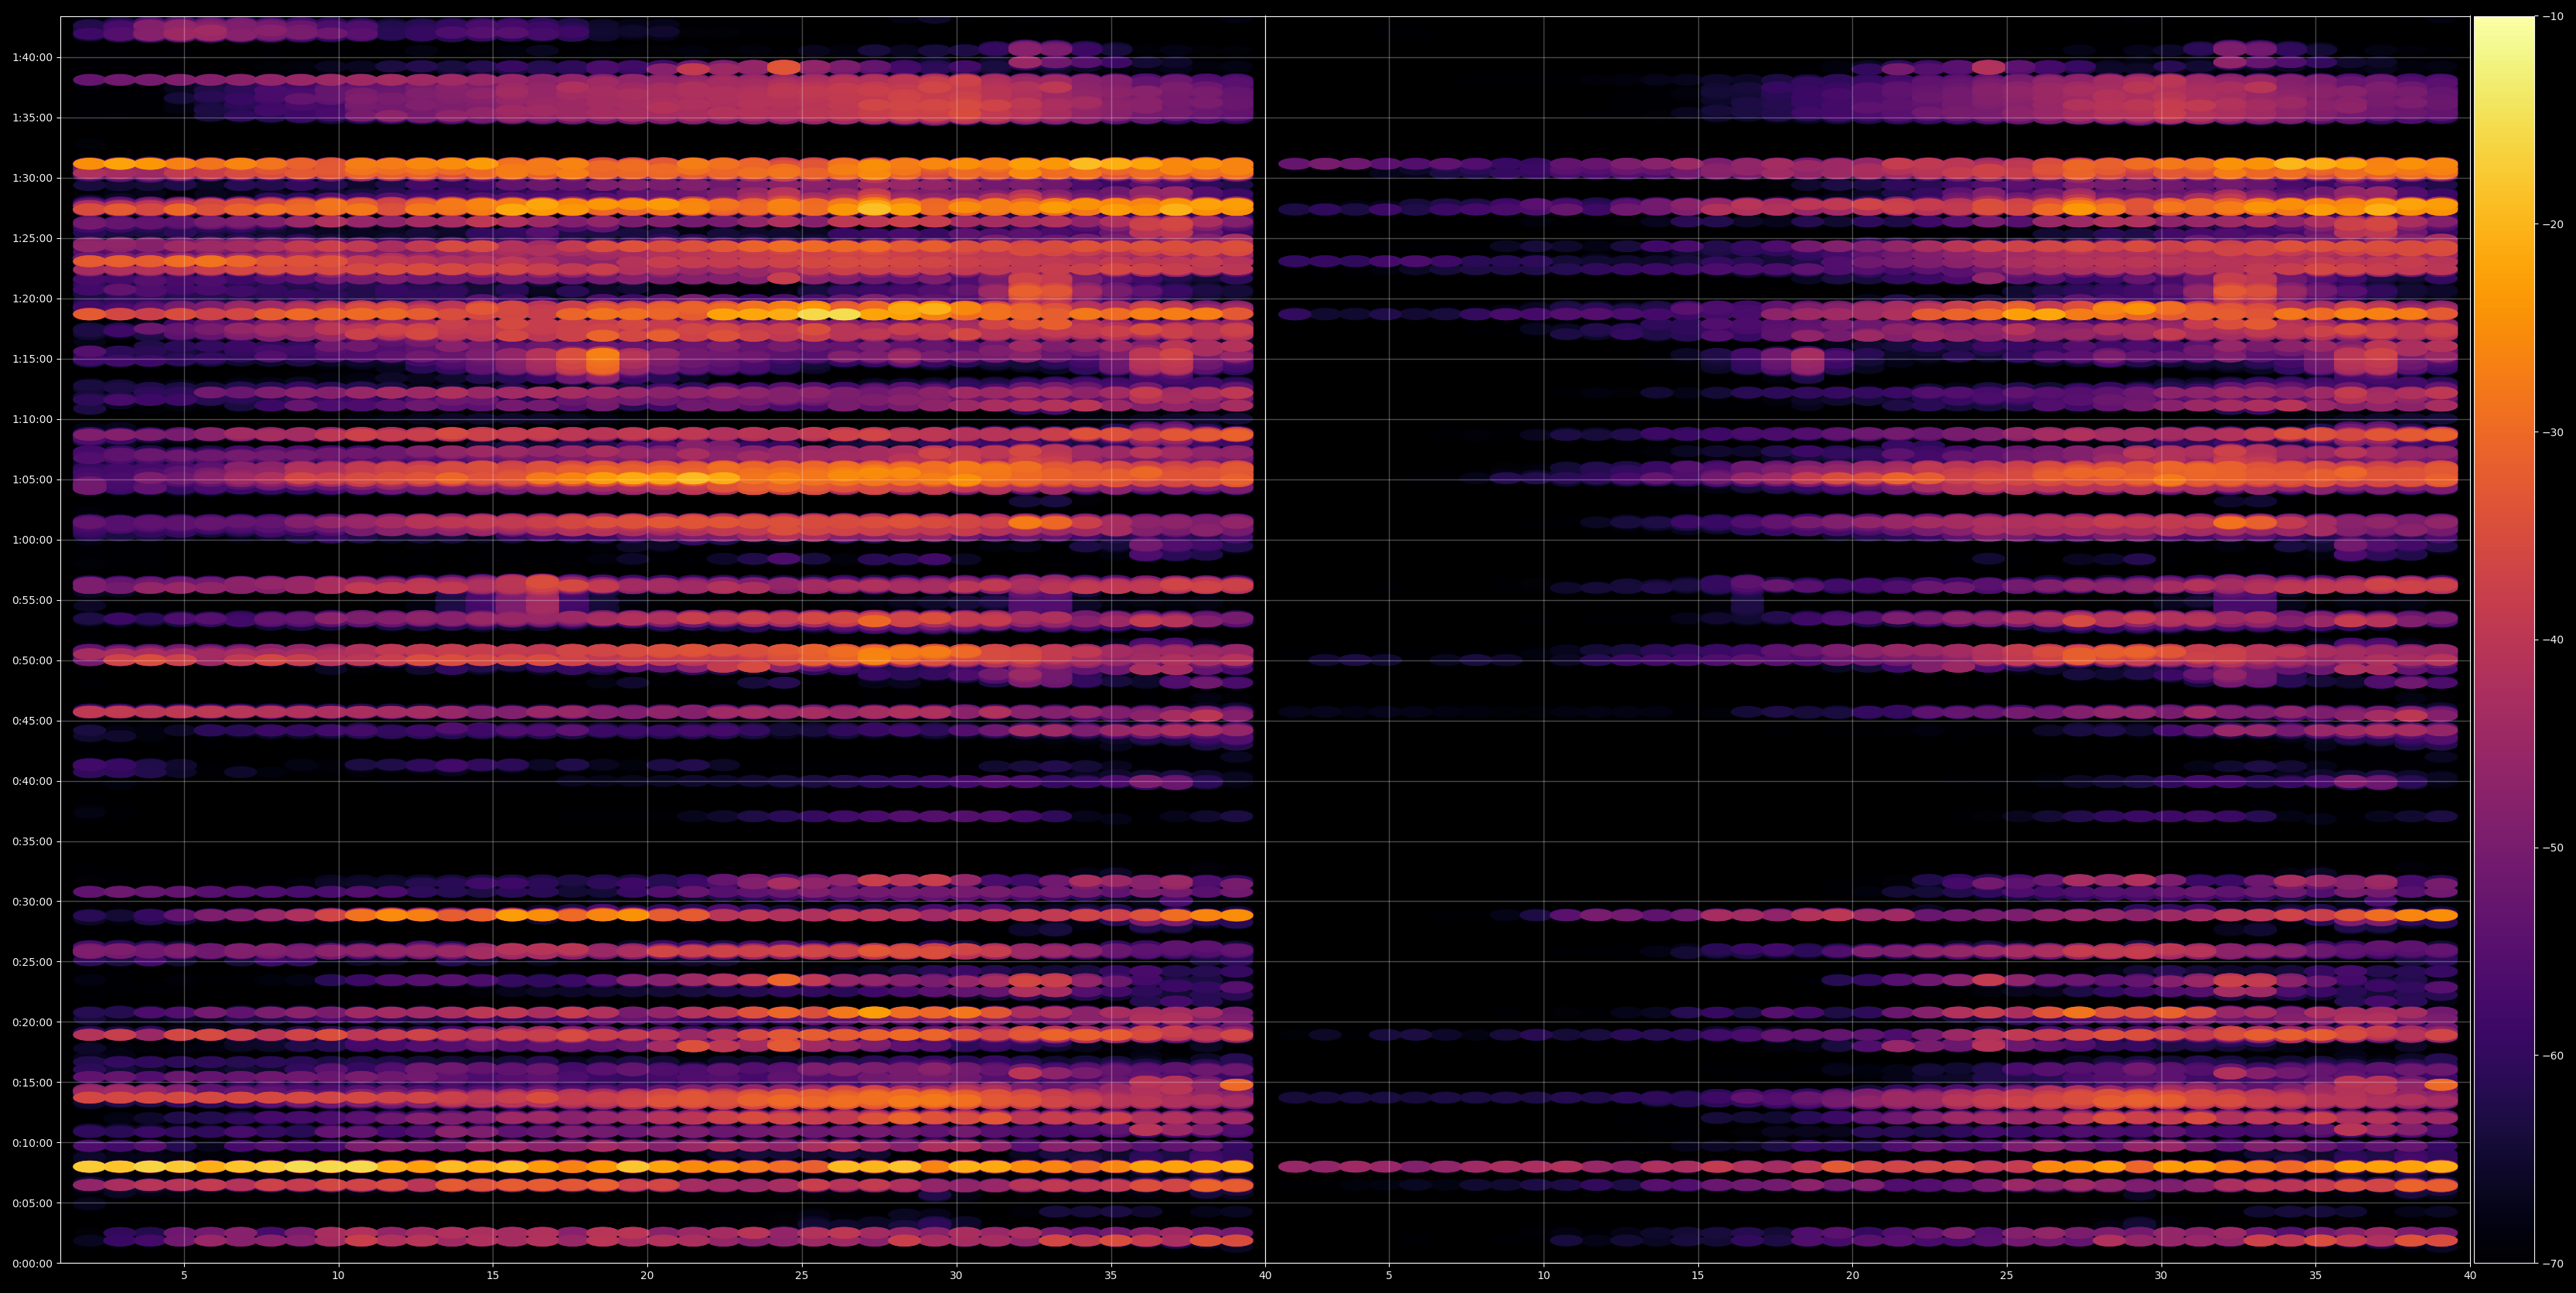Click the y-axis label 1:25:00
The image size is (2576, 1293).
(32, 238)
